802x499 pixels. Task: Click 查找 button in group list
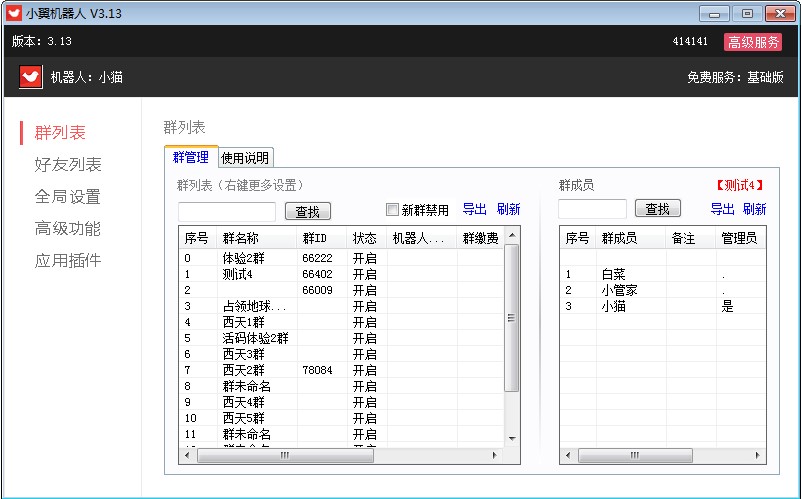pyautogui.click(x=308, y=211)
